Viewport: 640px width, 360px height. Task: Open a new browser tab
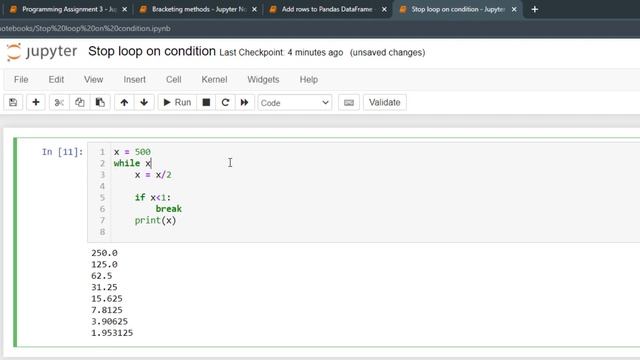click(535, 9)
